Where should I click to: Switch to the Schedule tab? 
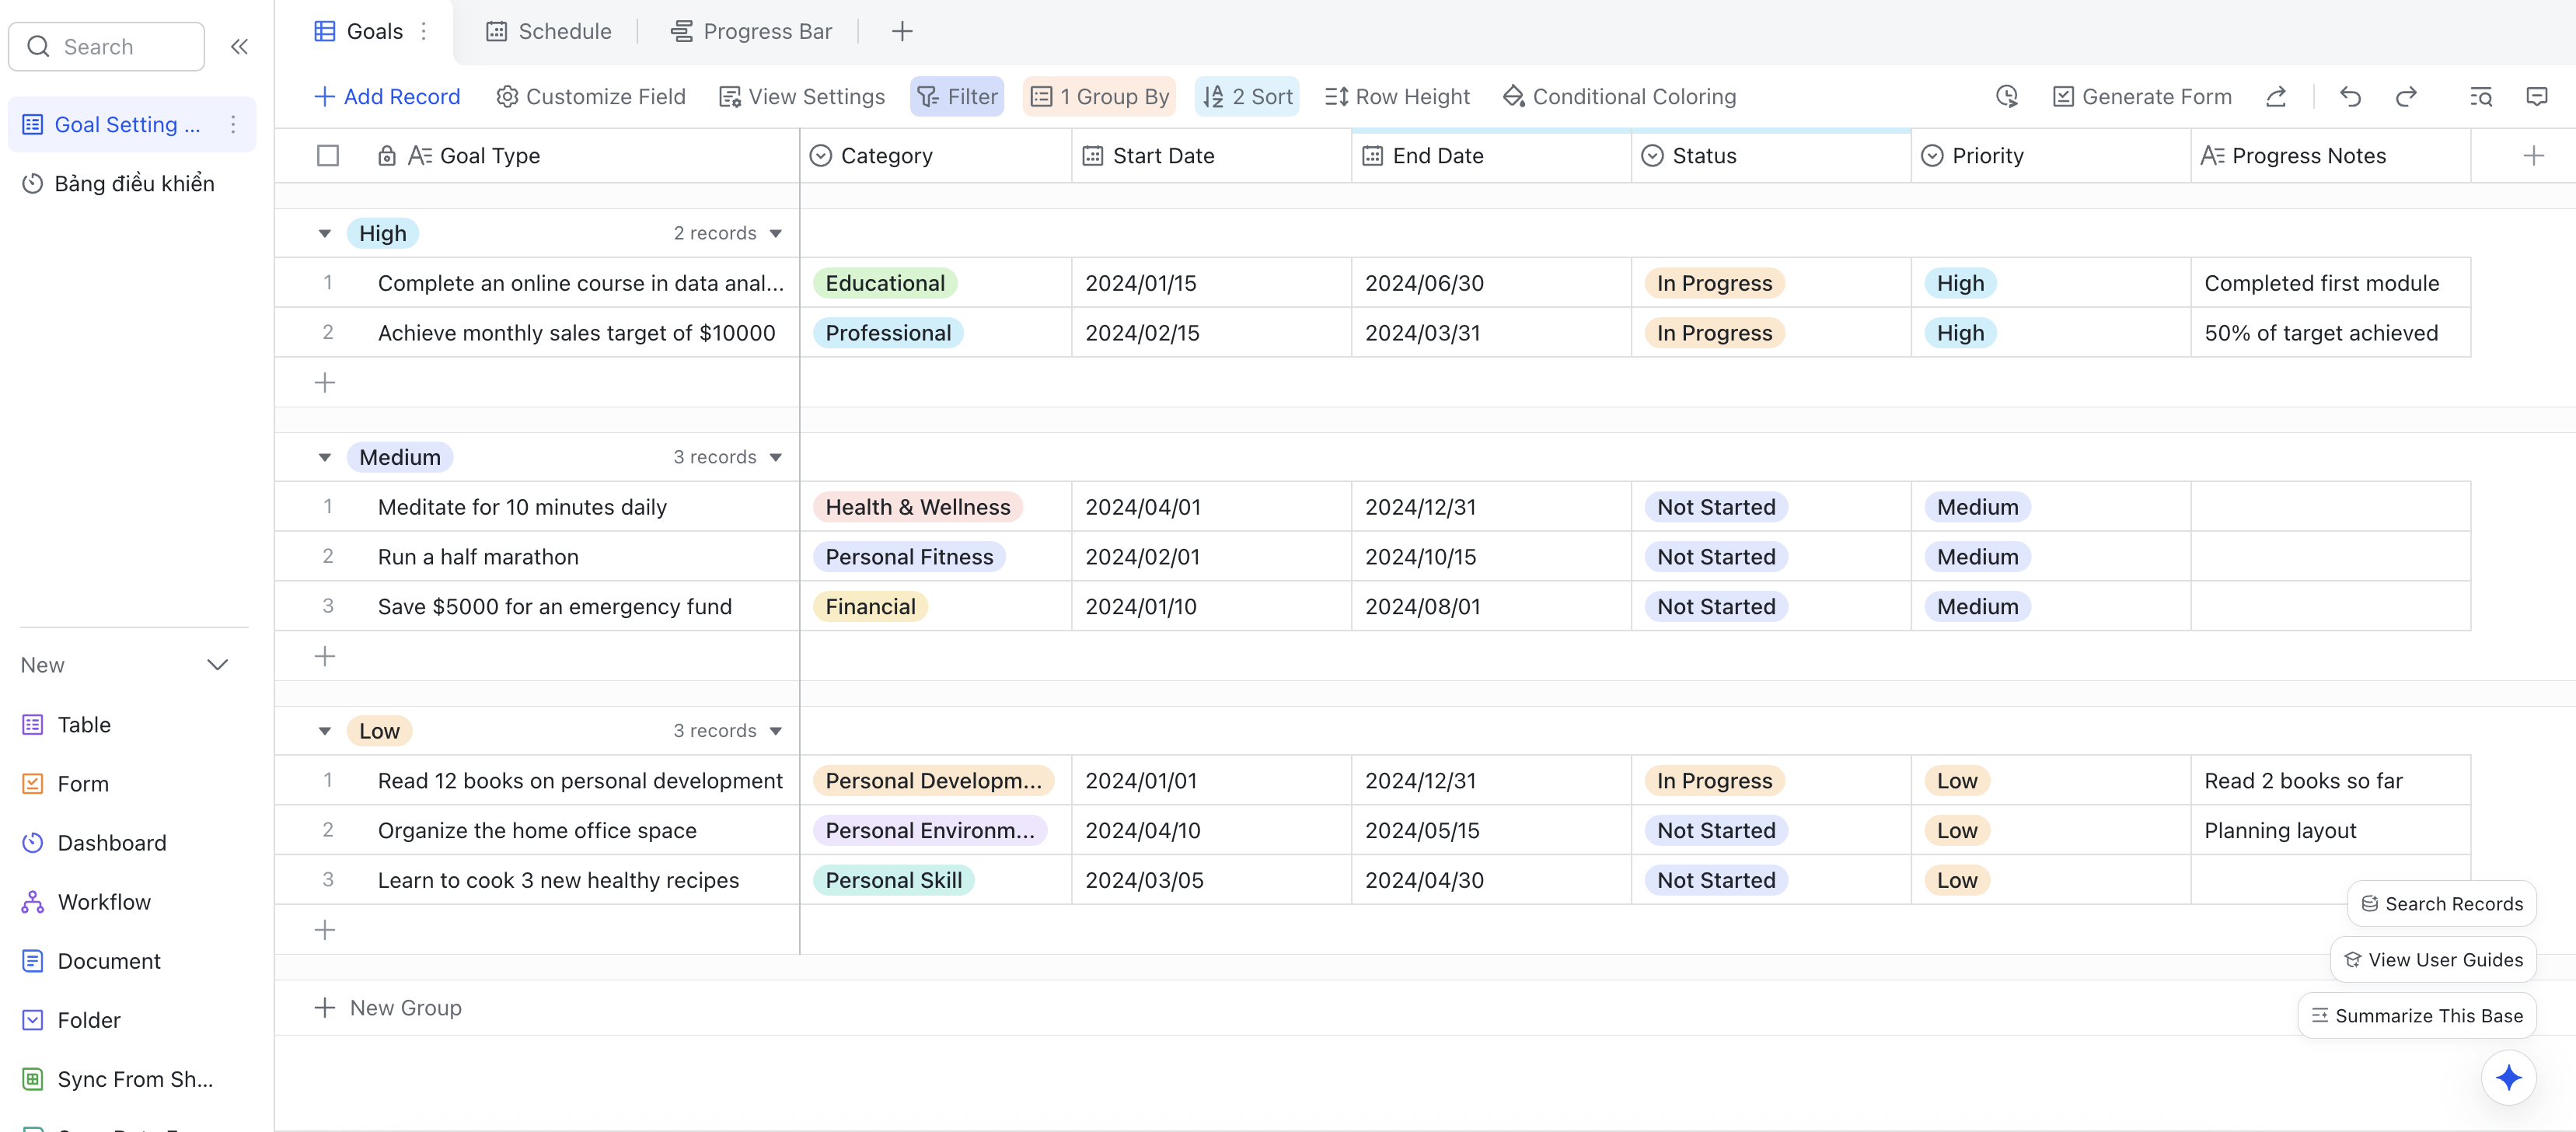click(548, 32)
